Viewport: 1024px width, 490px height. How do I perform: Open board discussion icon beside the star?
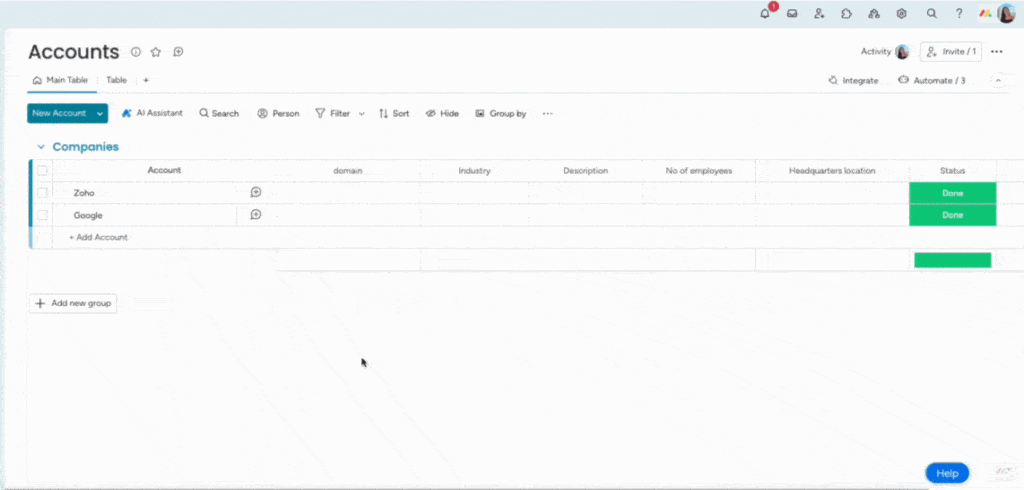click(x=178, y=52)
